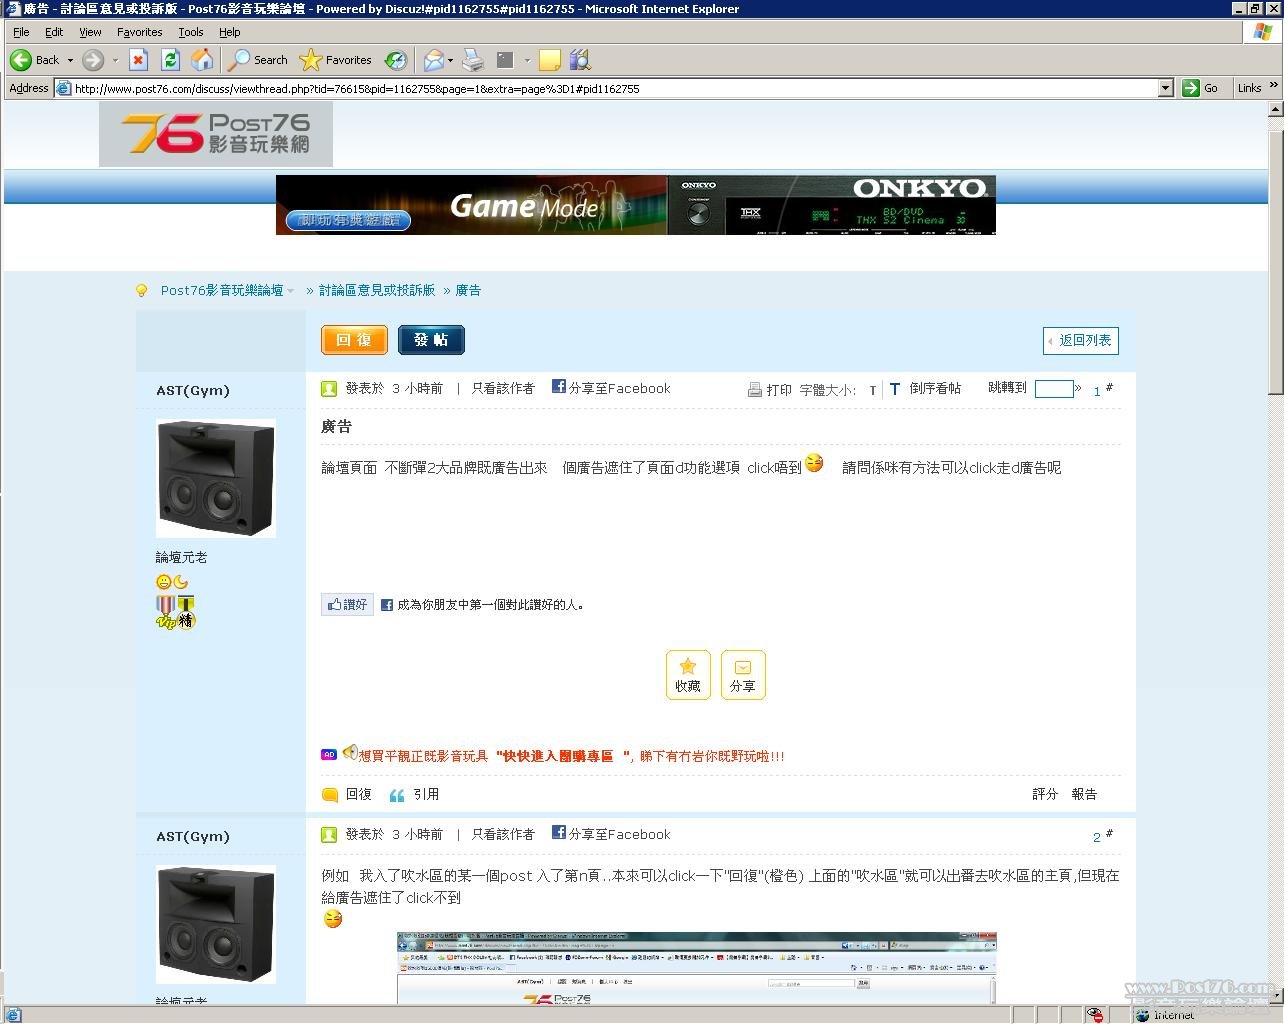Click 評分 rate link in first post
This screenshot has height=1024, width=1284.
[1045, 794]
